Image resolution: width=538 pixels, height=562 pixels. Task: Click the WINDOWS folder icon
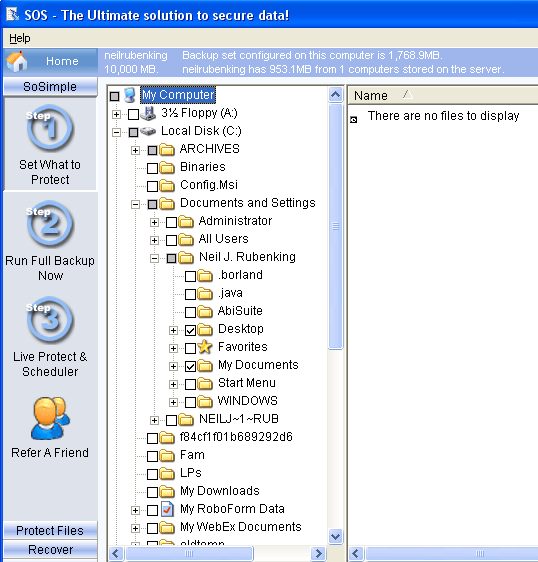tap(205, 401)
